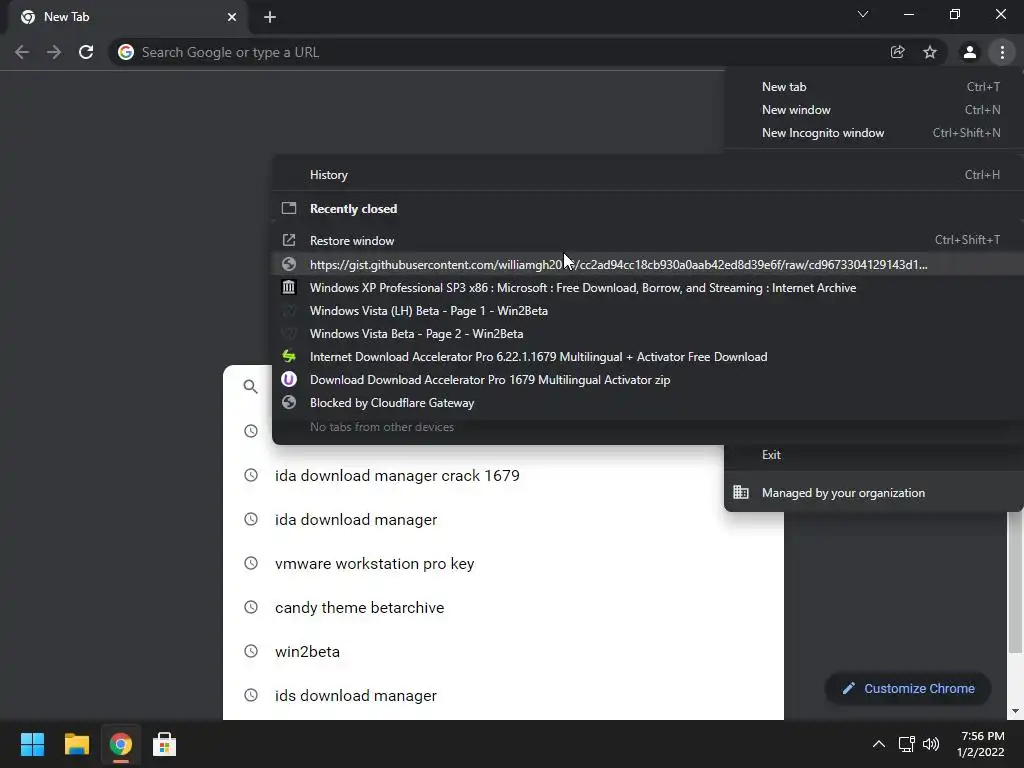Reopen Internet Download Accelerator Pro 6.22.1.1679 page
Image resolution: width=1024 pixels, height=768 pixels.
(648, 357)
